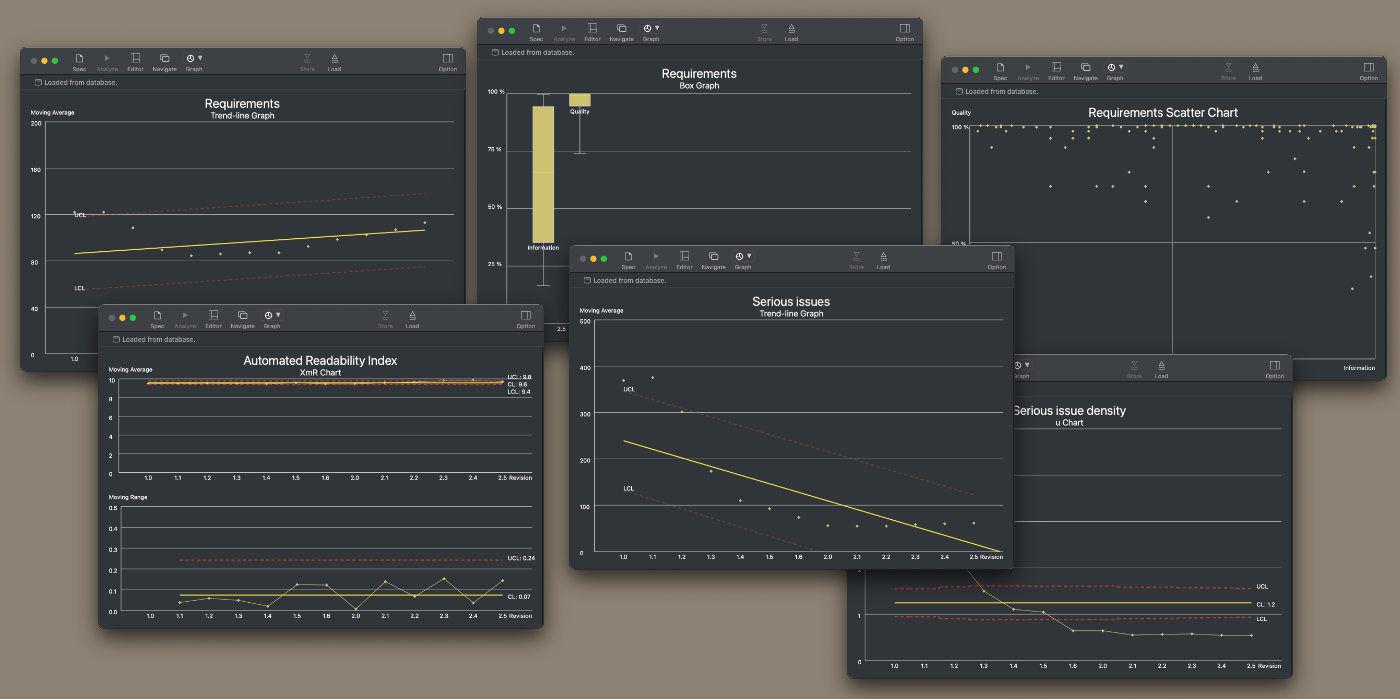This screenshot has width=1400, height=699.
Task: Toggle Option panel in Serious issues window
Action: tap(997, 260)
